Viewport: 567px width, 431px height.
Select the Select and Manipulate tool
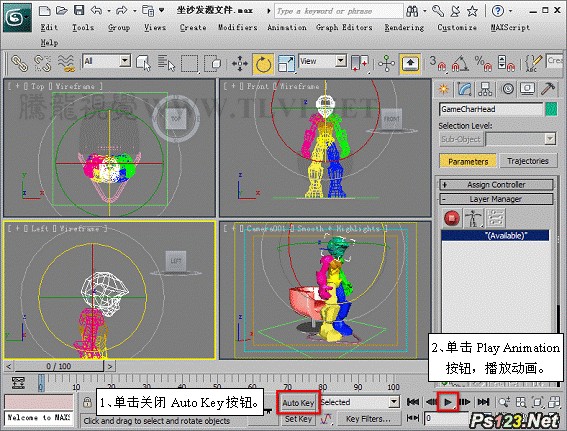(386, 63)
